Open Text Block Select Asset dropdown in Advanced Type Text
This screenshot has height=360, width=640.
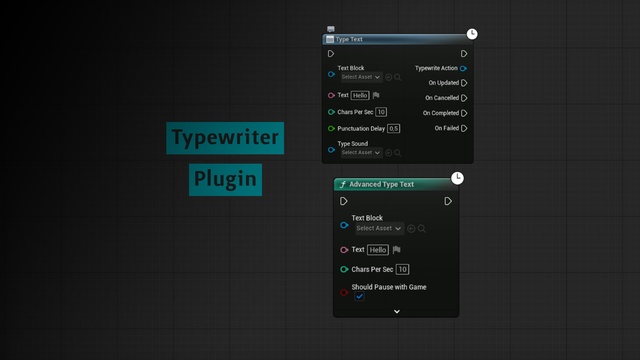click(x=379, y=229)
